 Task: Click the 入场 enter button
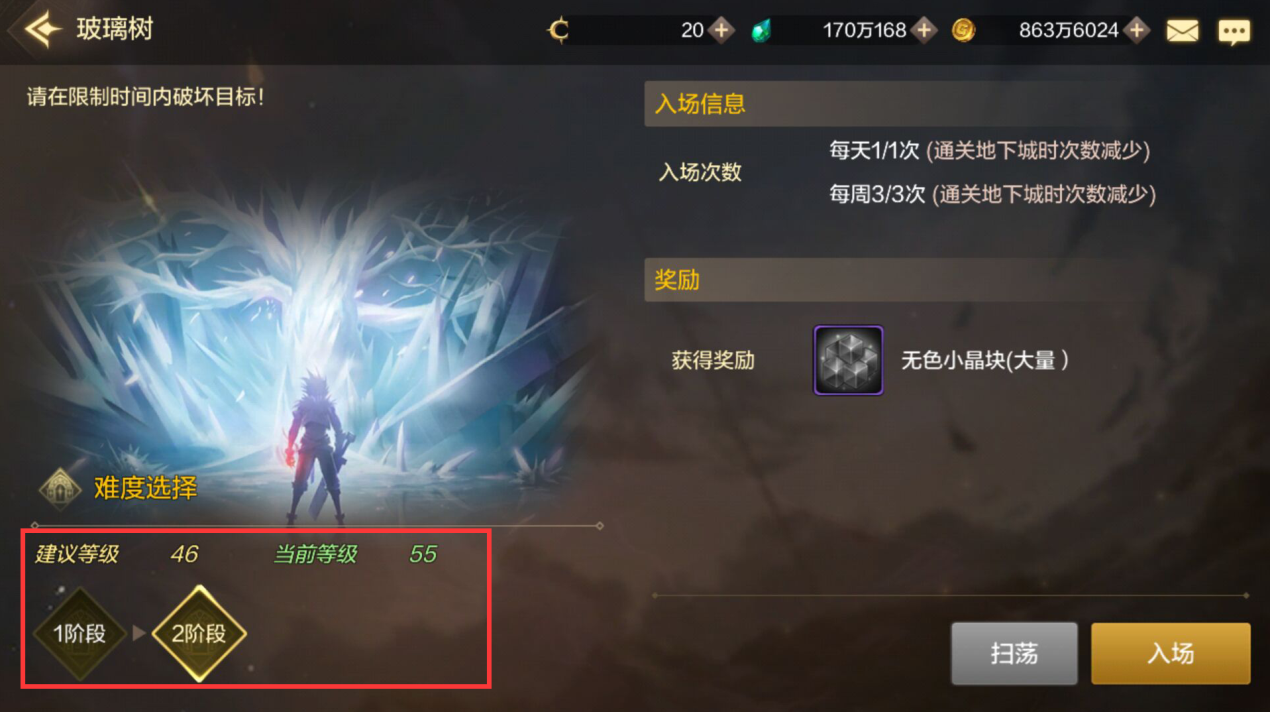pos(1170,653)
